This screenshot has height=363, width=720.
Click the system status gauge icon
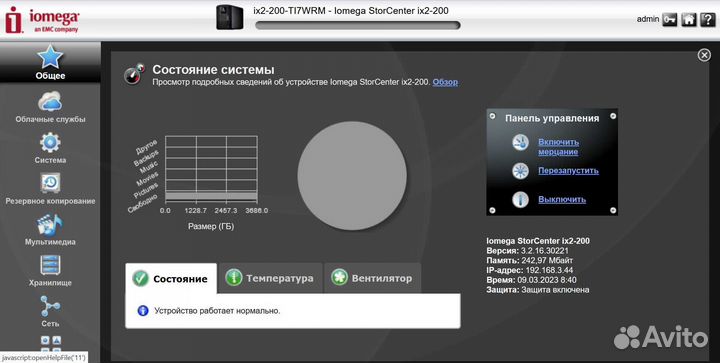pyautogui.click(x=134, y=74)
